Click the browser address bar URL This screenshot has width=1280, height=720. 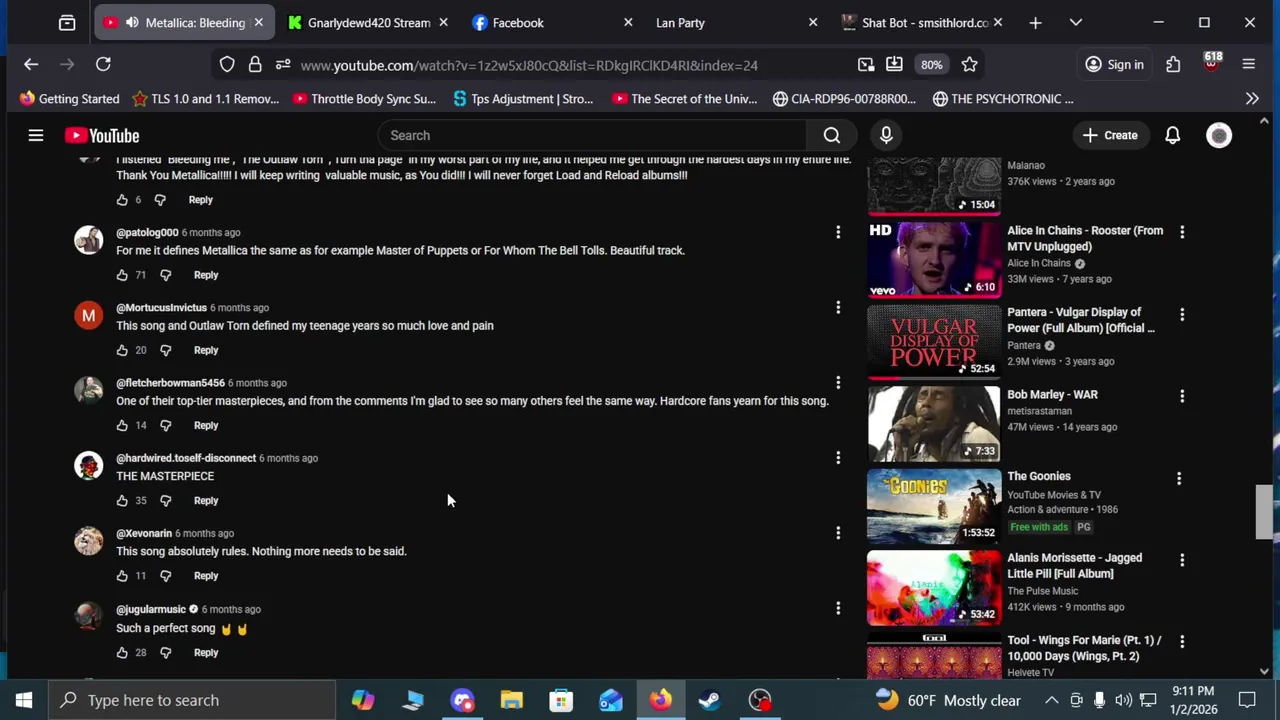[529, 65]
